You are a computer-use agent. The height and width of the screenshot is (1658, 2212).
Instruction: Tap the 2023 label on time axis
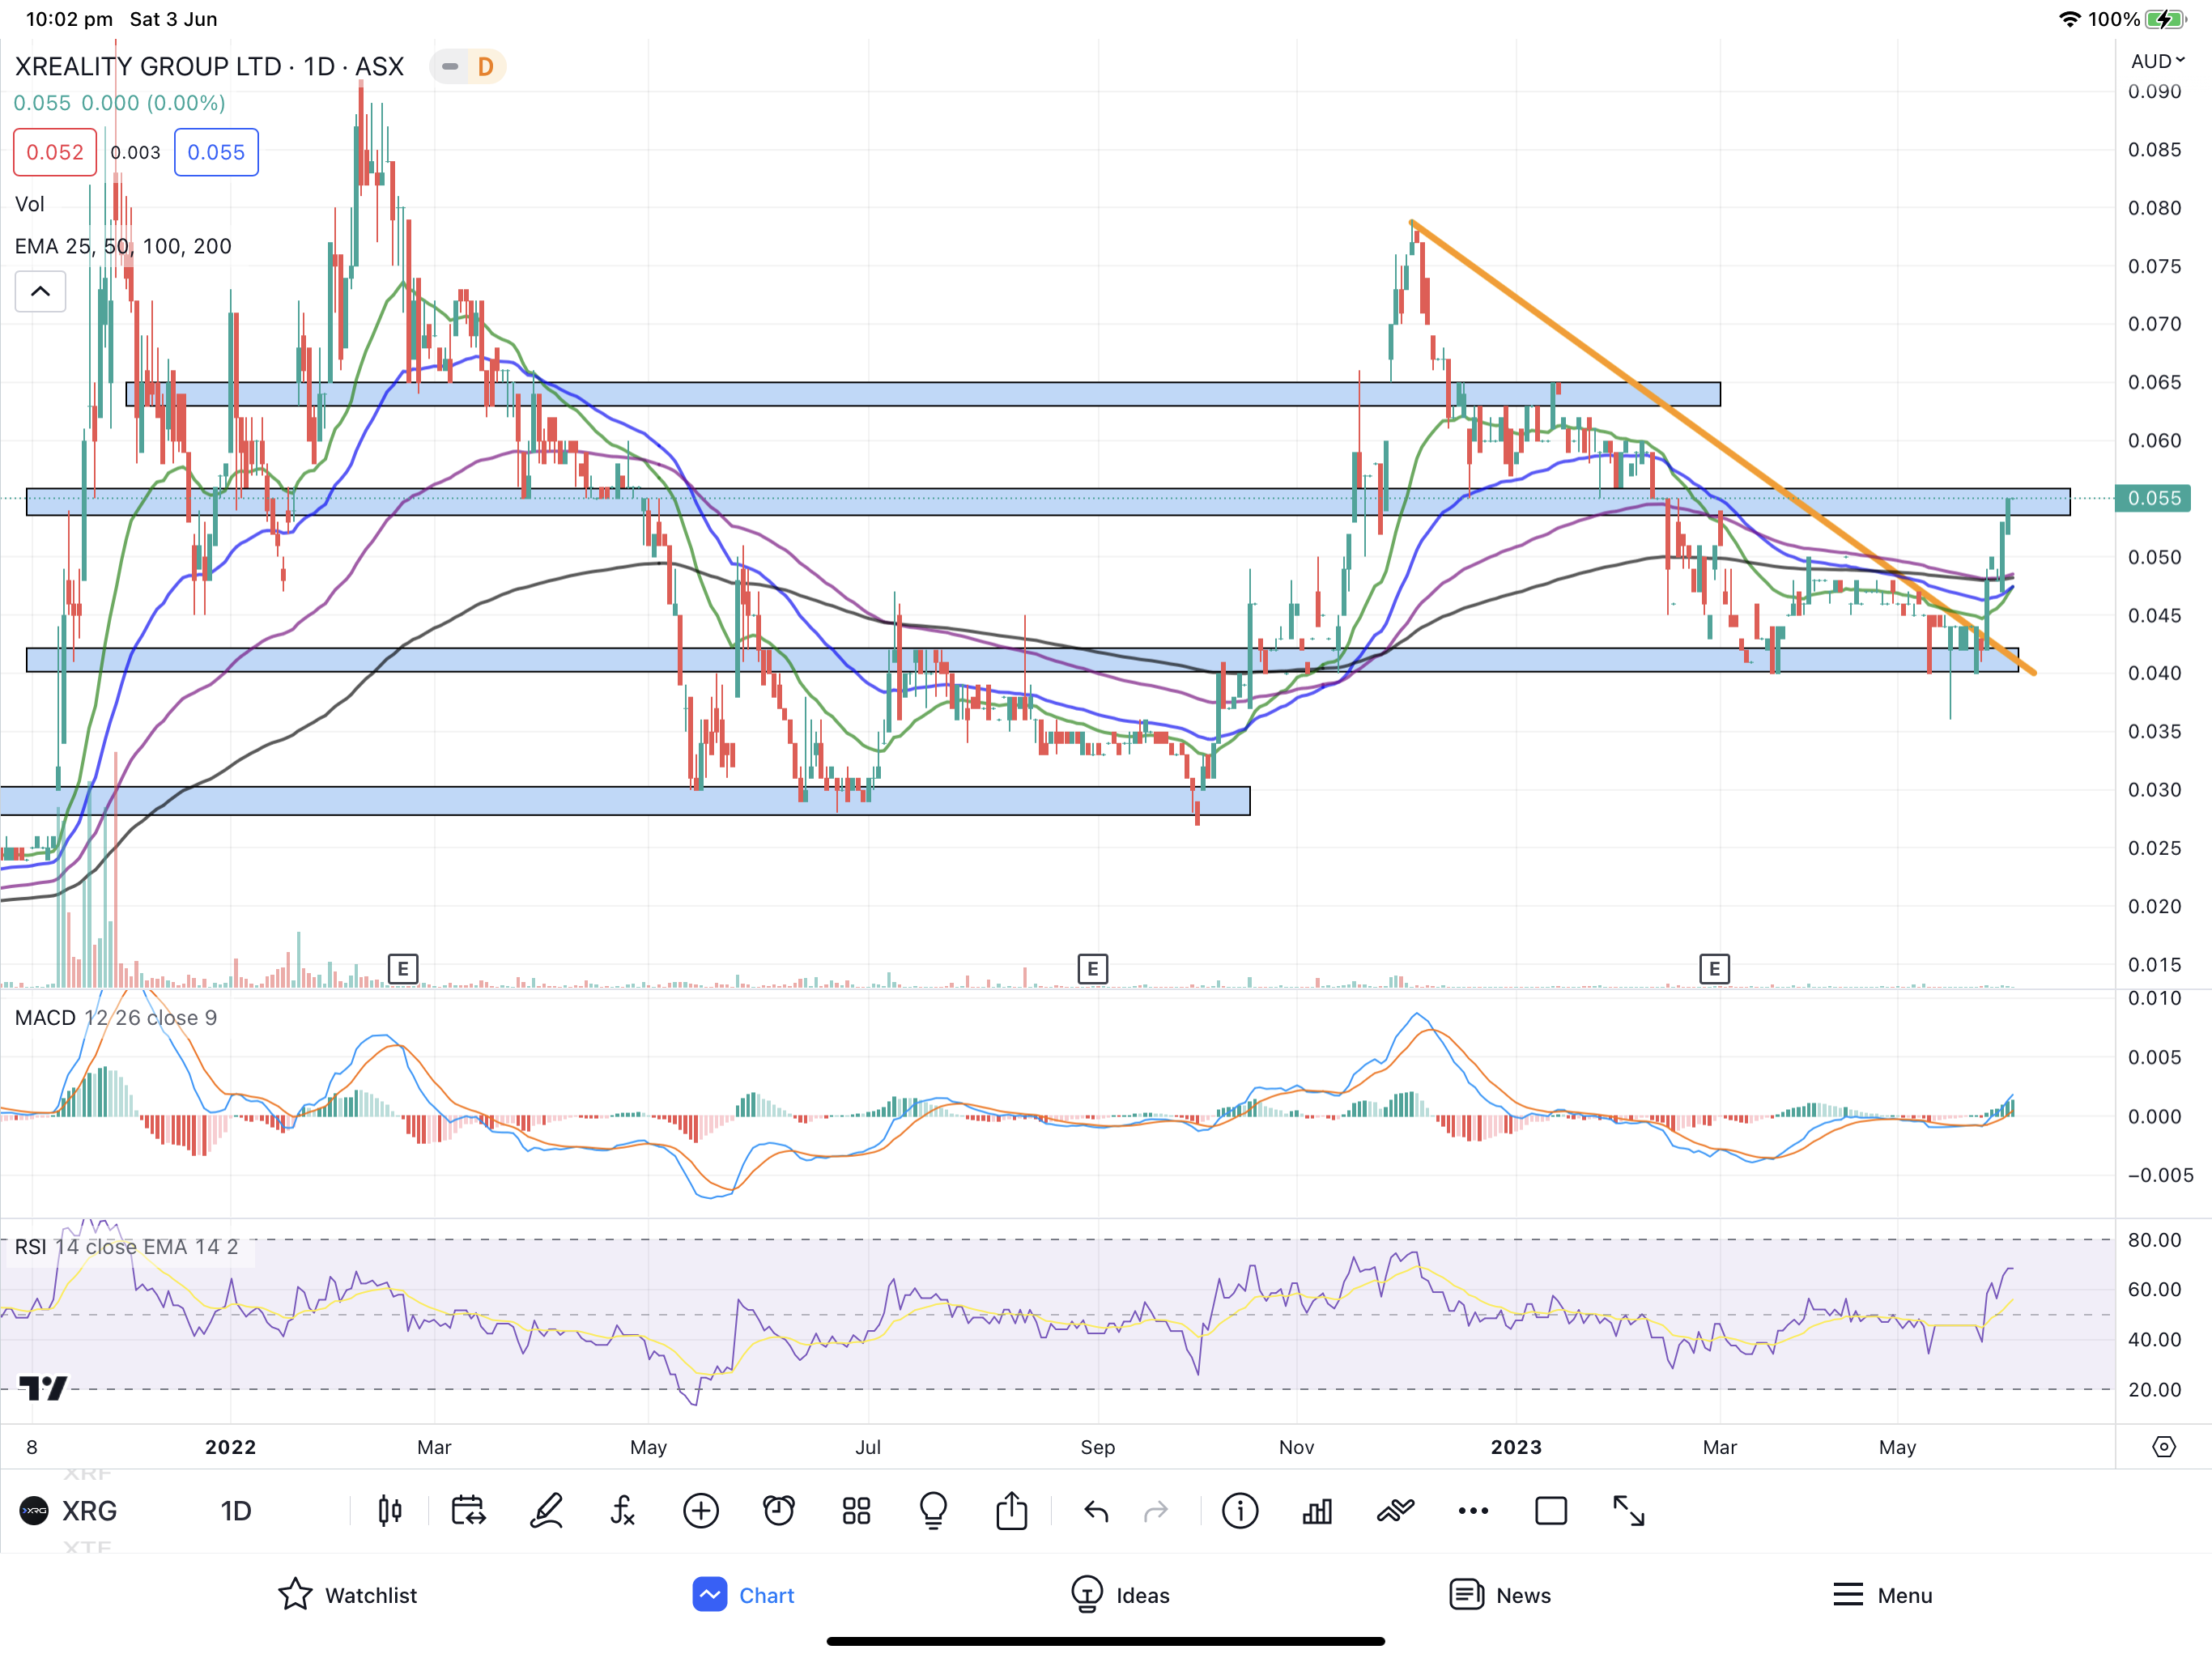[1516, 1447]
